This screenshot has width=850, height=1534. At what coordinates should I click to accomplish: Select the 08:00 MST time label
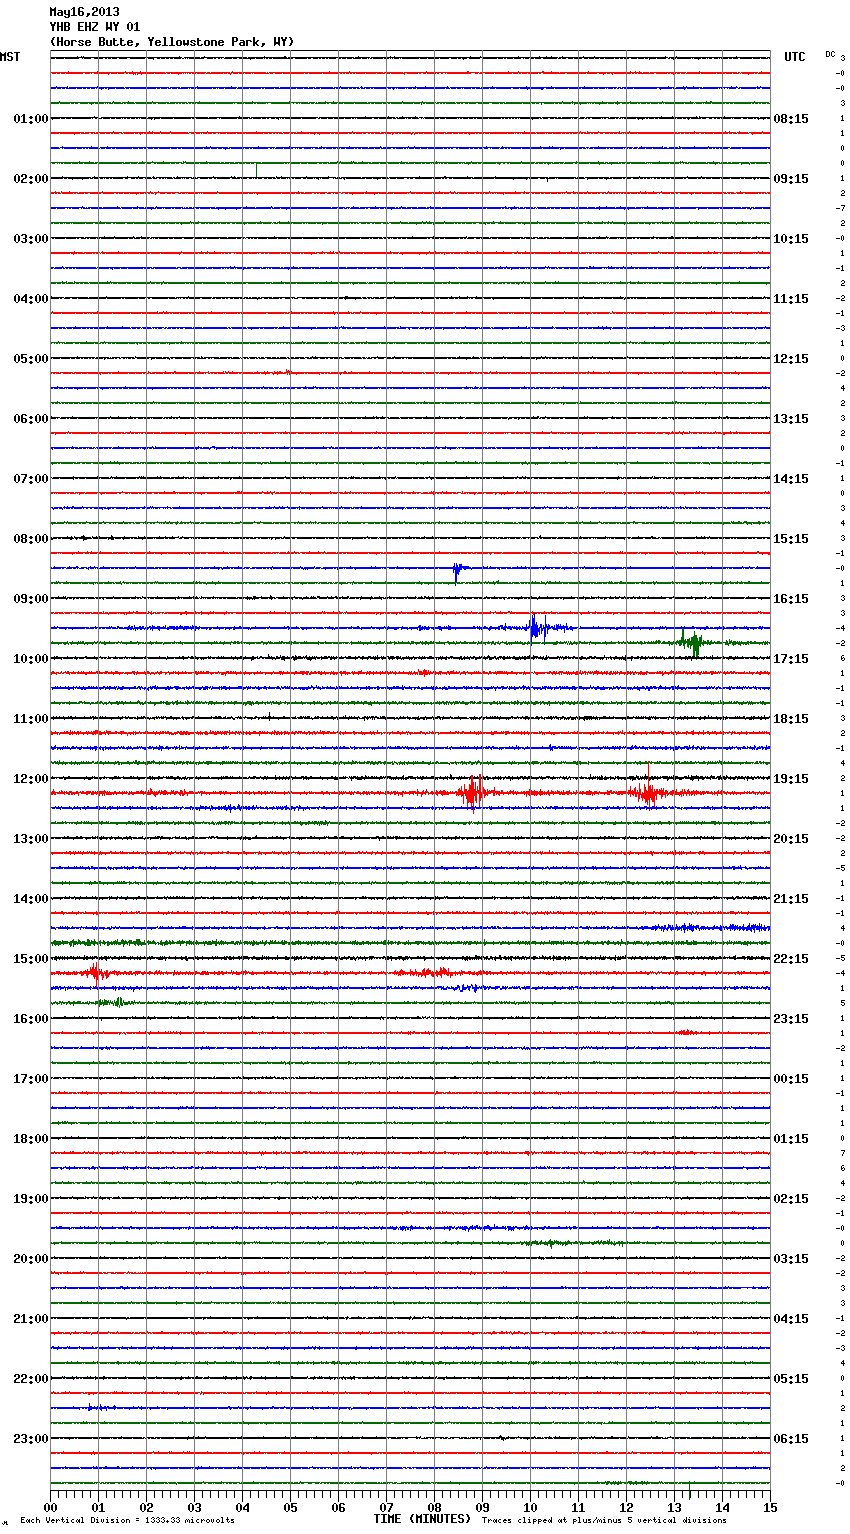[x=31, y=539]
